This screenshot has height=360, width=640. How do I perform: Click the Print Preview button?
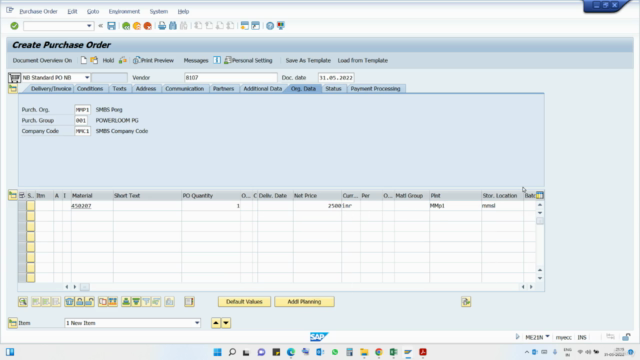click(x=153, y=60)
